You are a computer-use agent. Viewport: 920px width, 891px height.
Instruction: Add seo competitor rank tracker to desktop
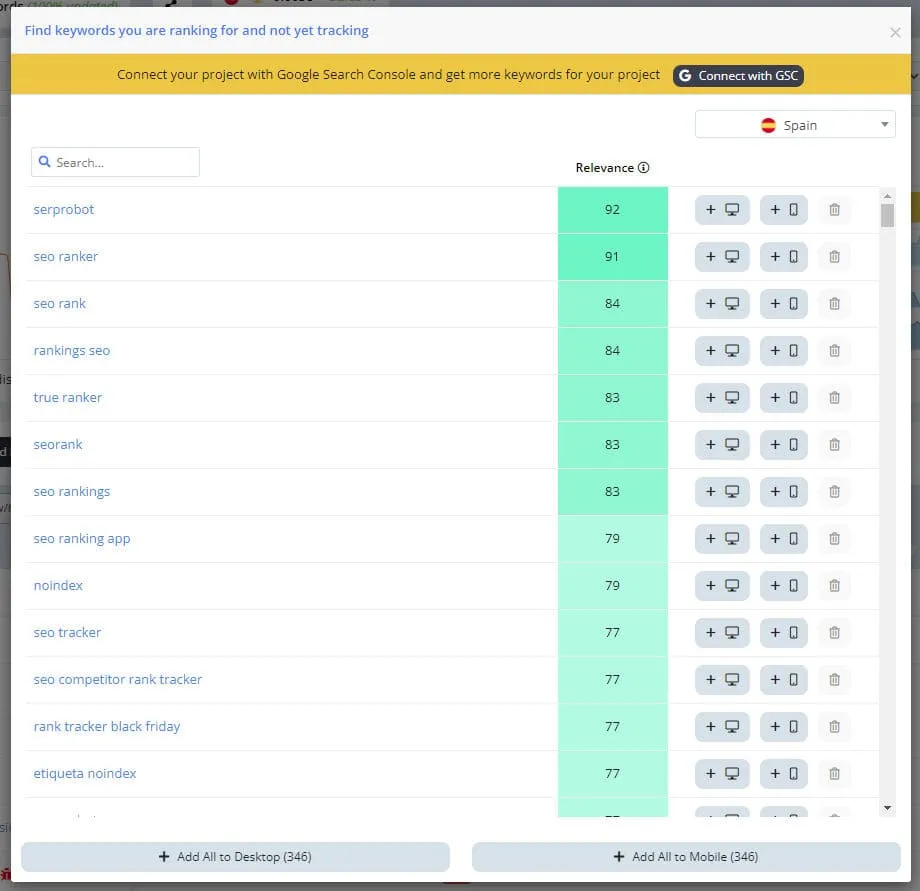click(722, 679)
